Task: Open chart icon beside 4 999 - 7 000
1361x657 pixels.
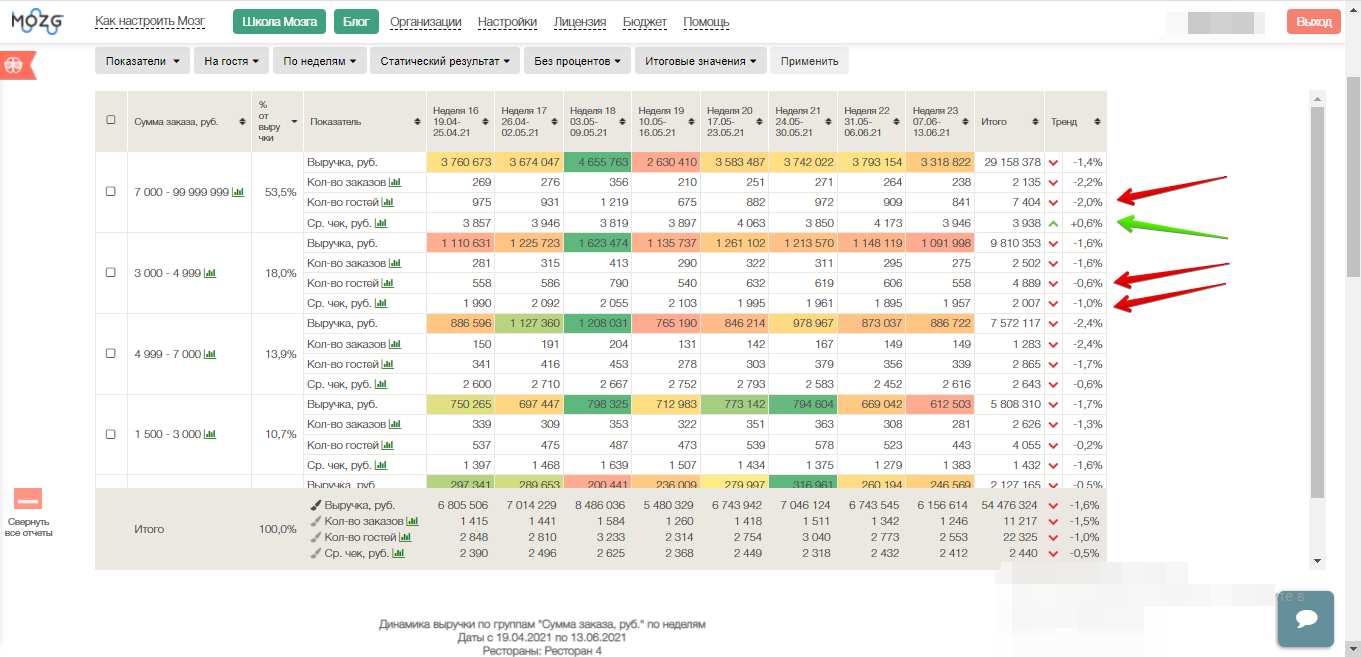Action: click(x=210, y=354)
